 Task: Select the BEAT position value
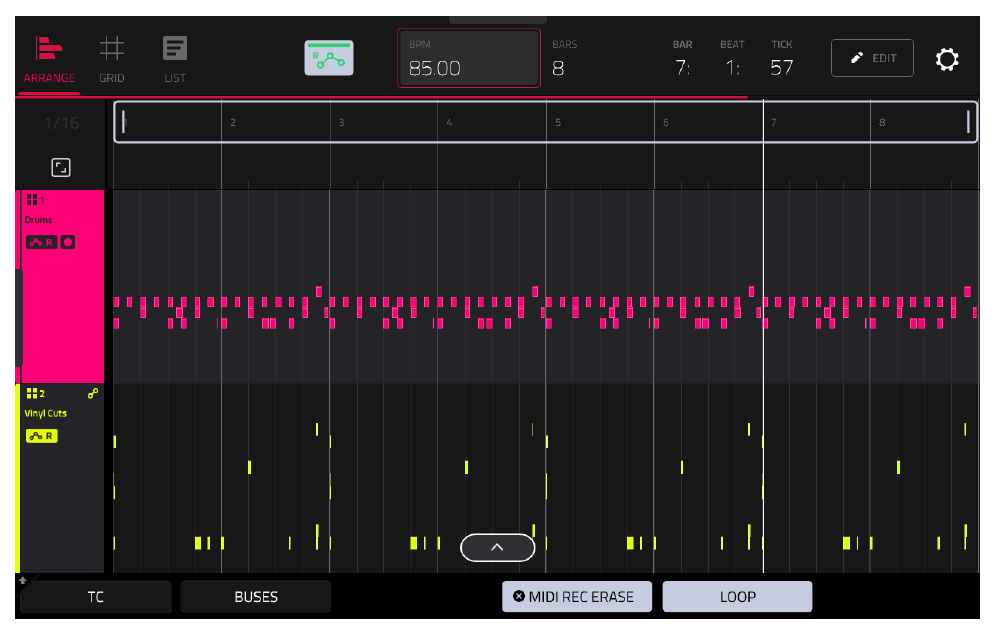click(x=732, y=68)
